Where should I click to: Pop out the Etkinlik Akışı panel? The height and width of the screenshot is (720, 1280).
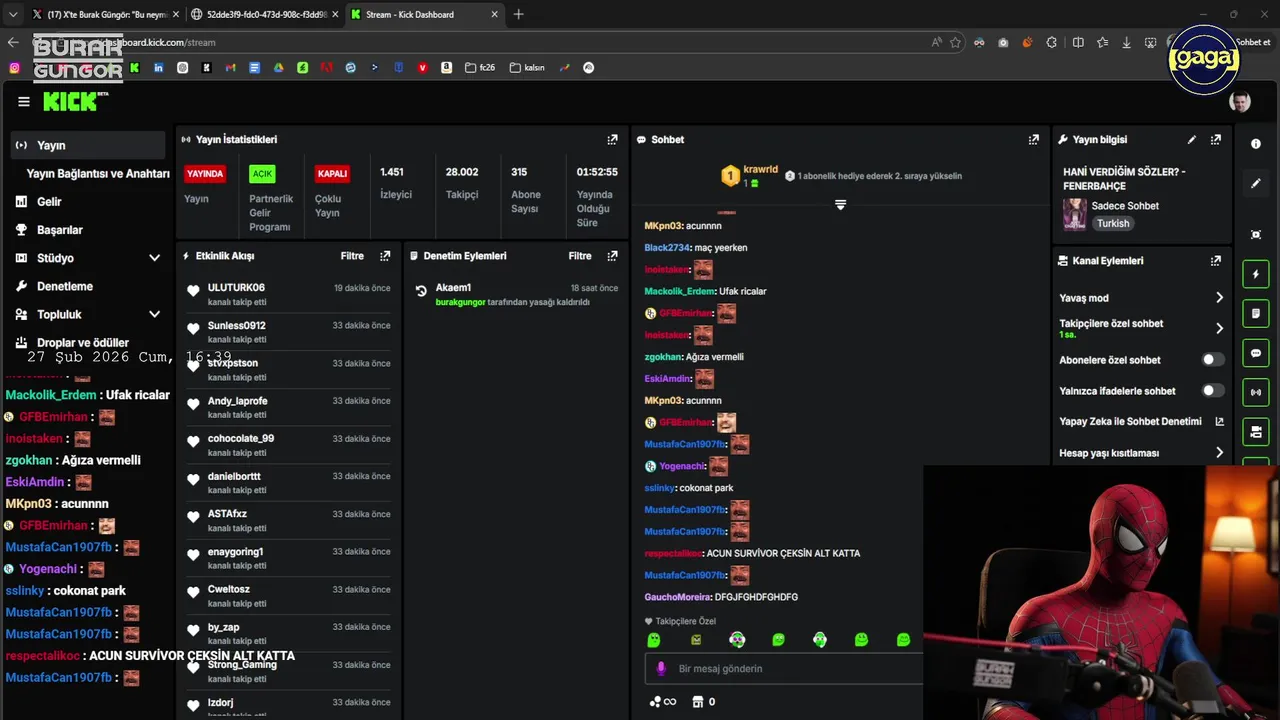(385, 256)
